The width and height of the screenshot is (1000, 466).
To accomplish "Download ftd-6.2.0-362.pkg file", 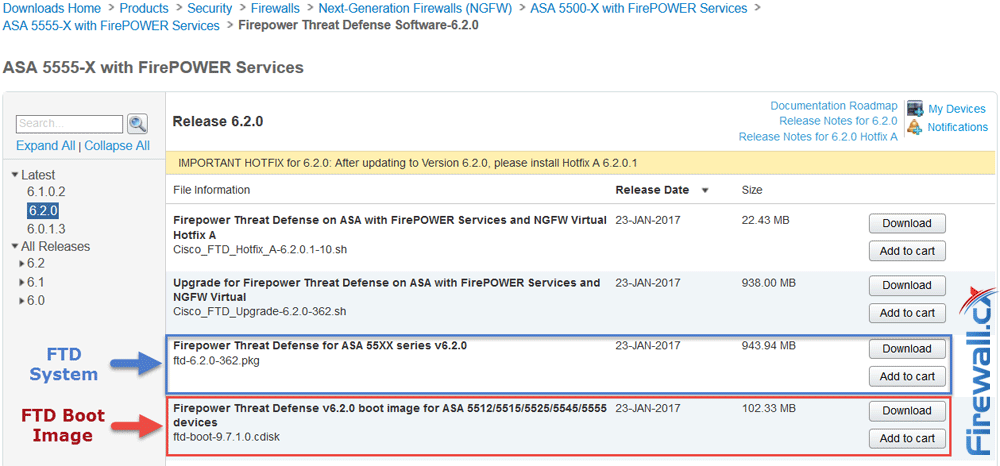I will tap(907, 349).
